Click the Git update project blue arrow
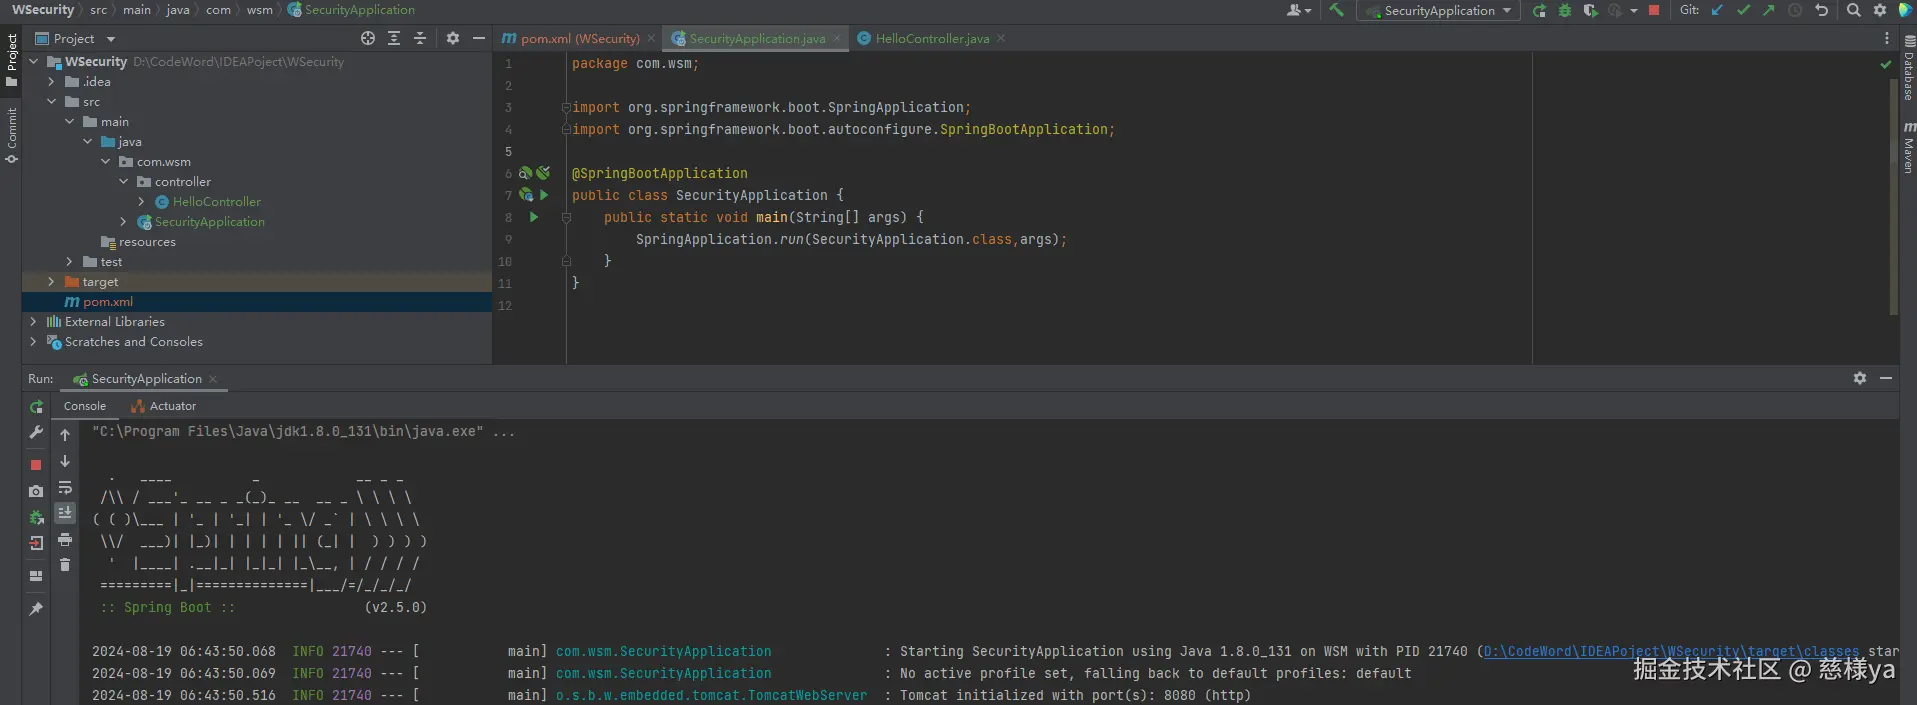Viewport: 1917px width, 705px height. tap(1717, 10)
